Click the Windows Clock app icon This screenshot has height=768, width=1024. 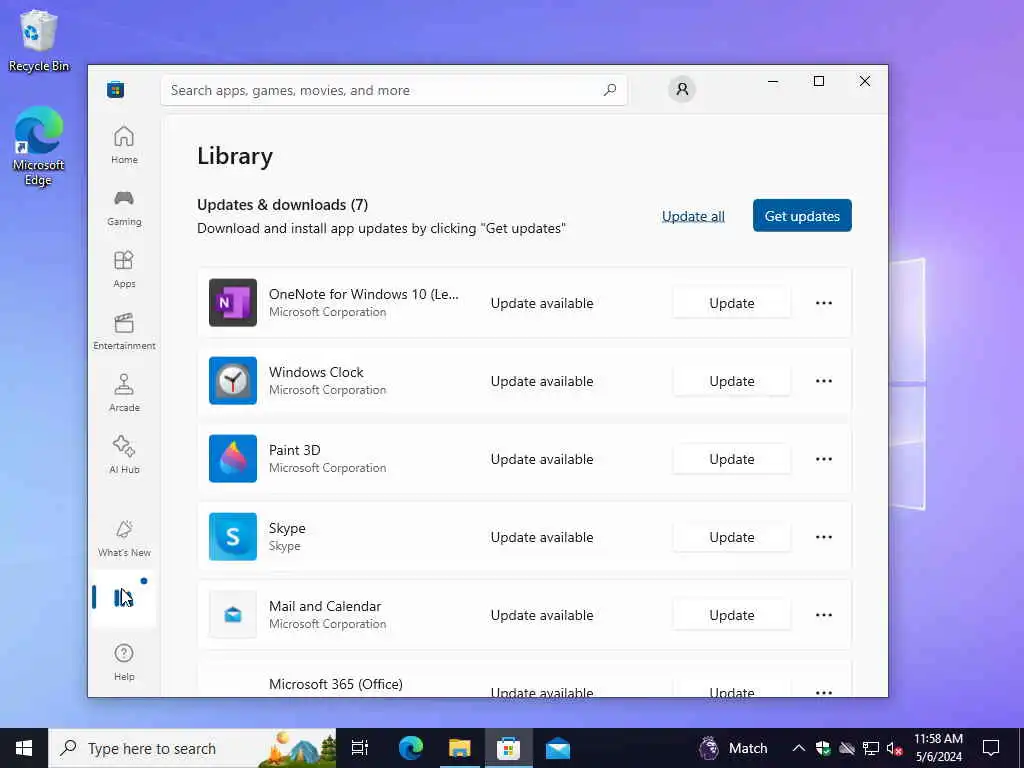(232, 381)
